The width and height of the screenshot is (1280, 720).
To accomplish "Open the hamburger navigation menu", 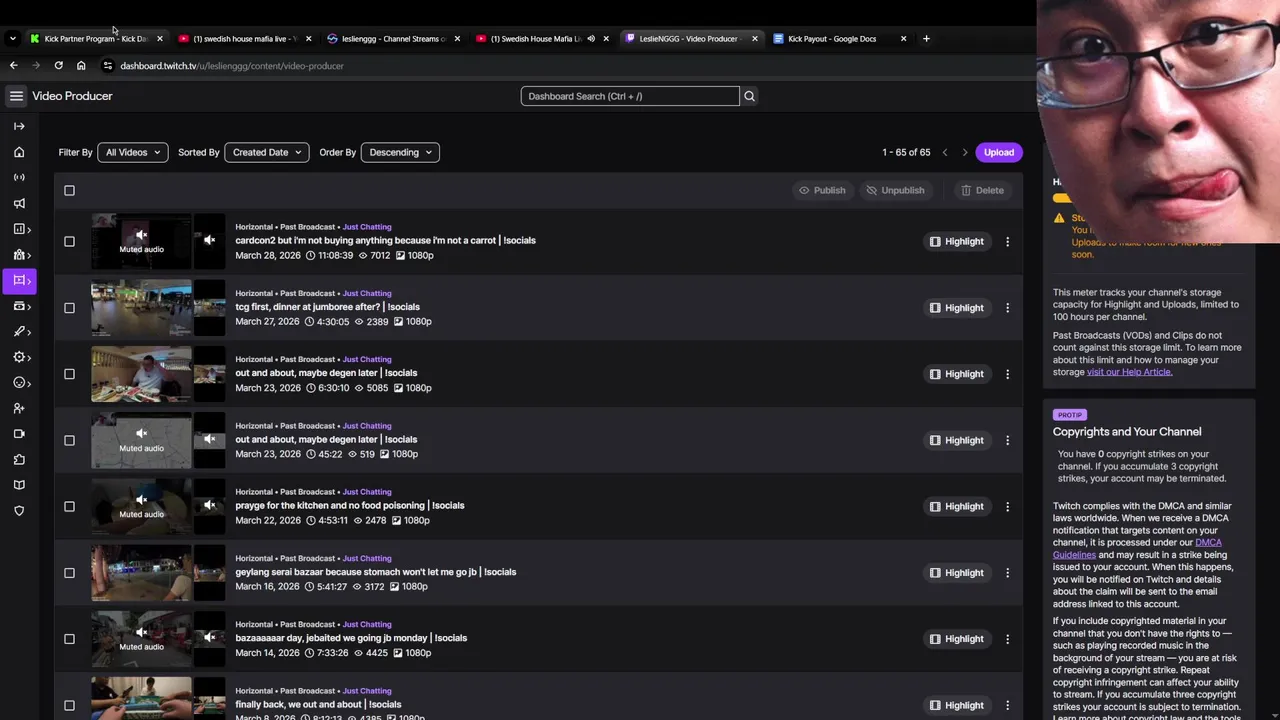I will (x=16, y=96).
